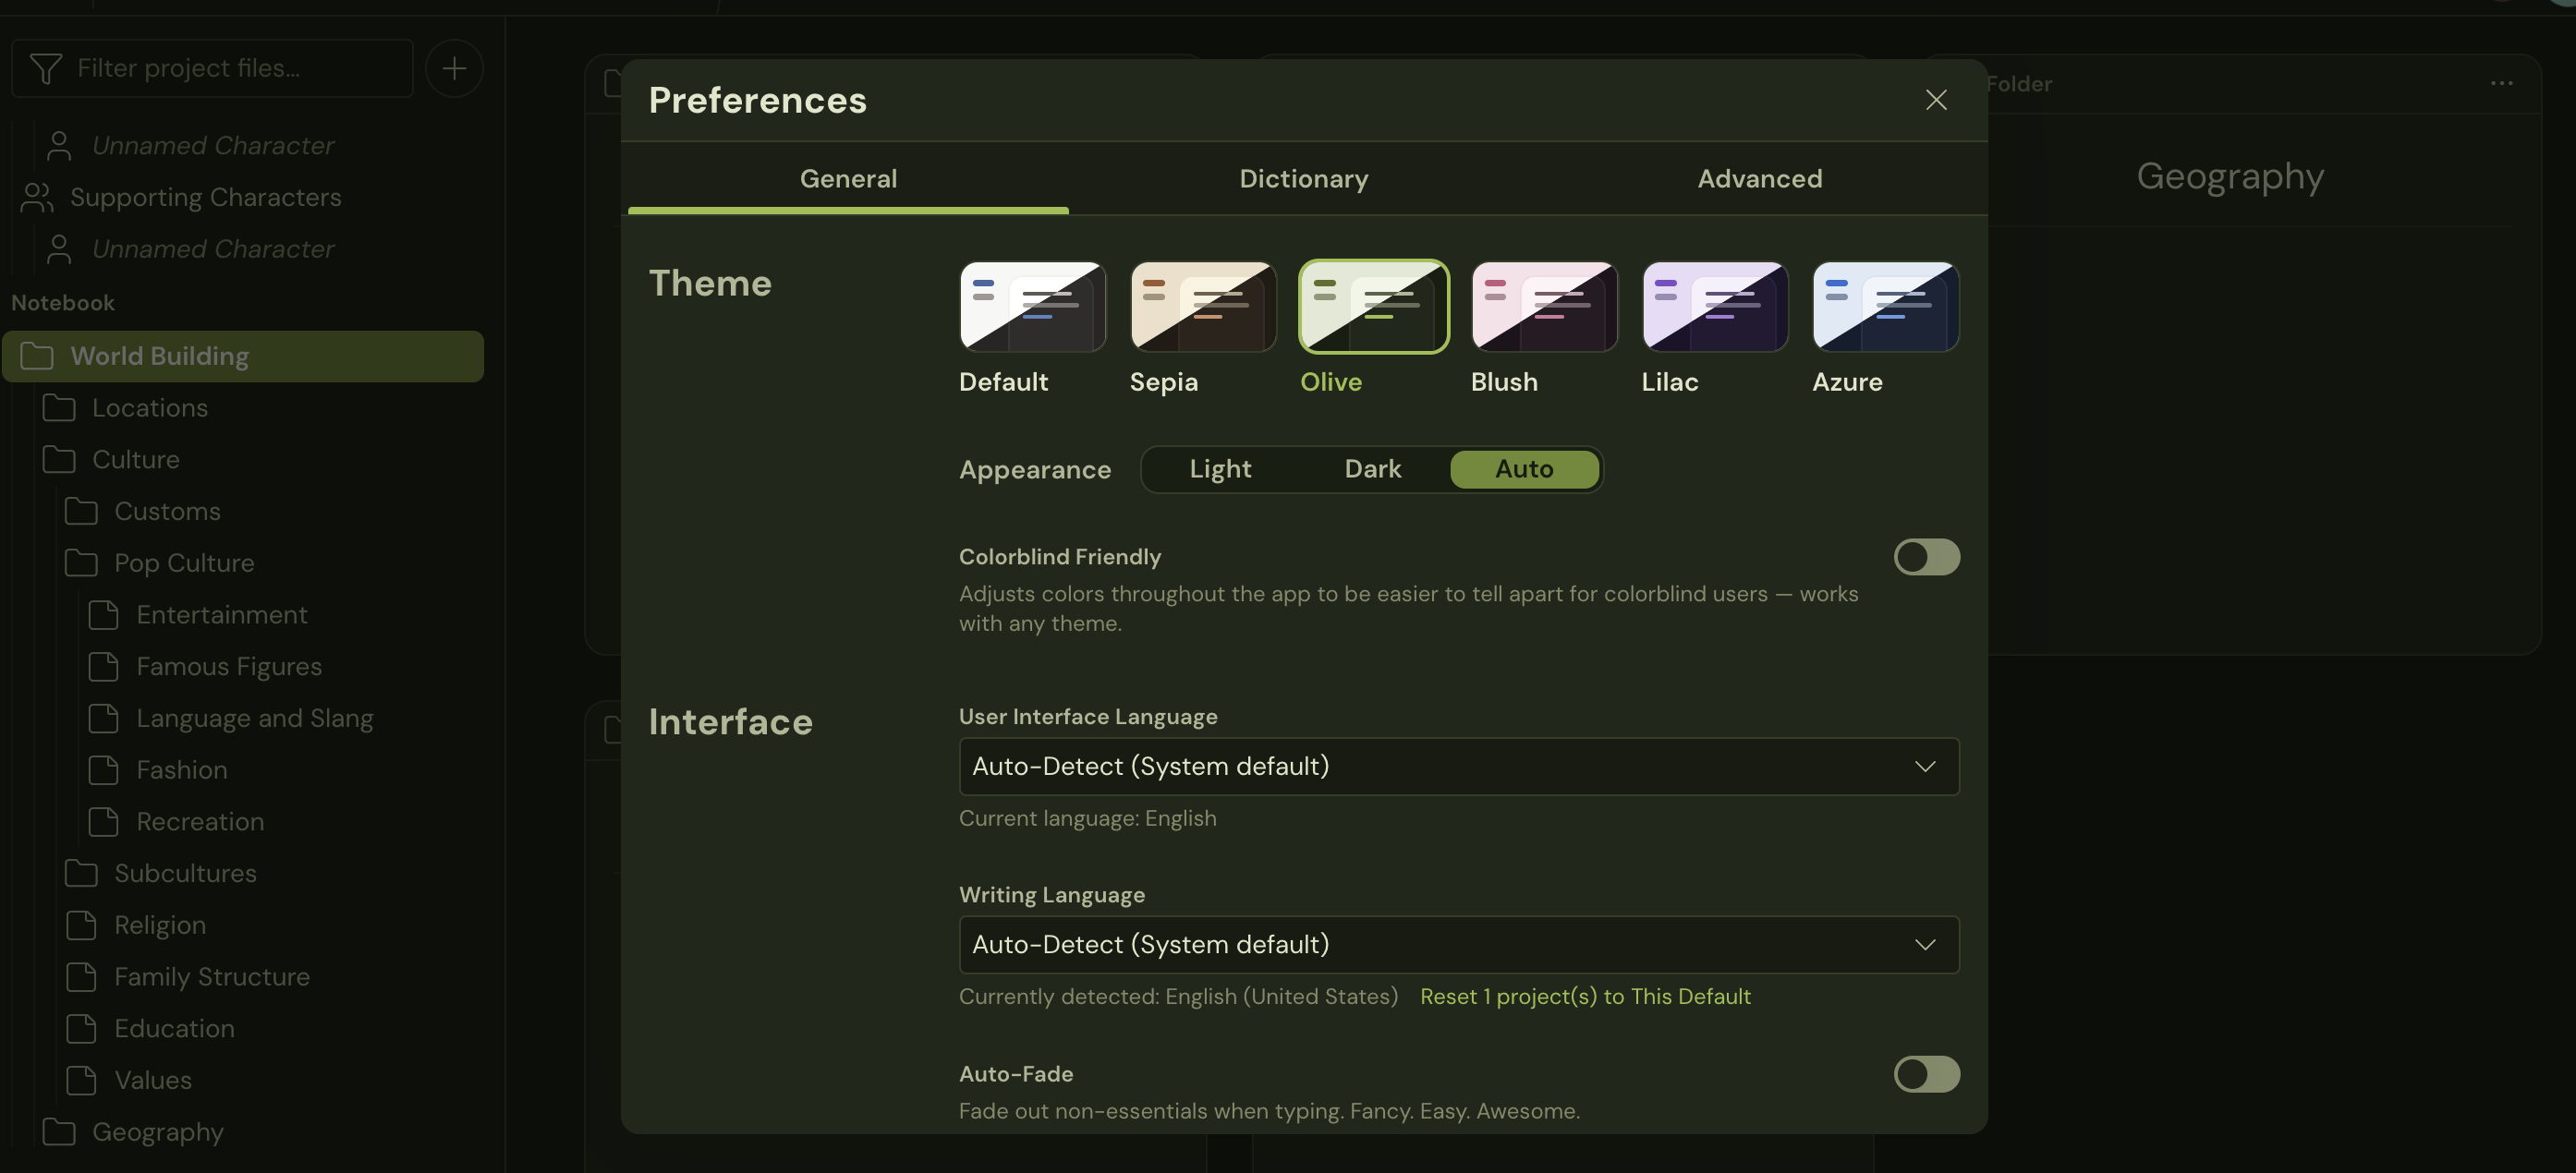Switch to the Dictionary tab
The height and width of the screenshot is (1173, 2576).
click(1303, 178)
